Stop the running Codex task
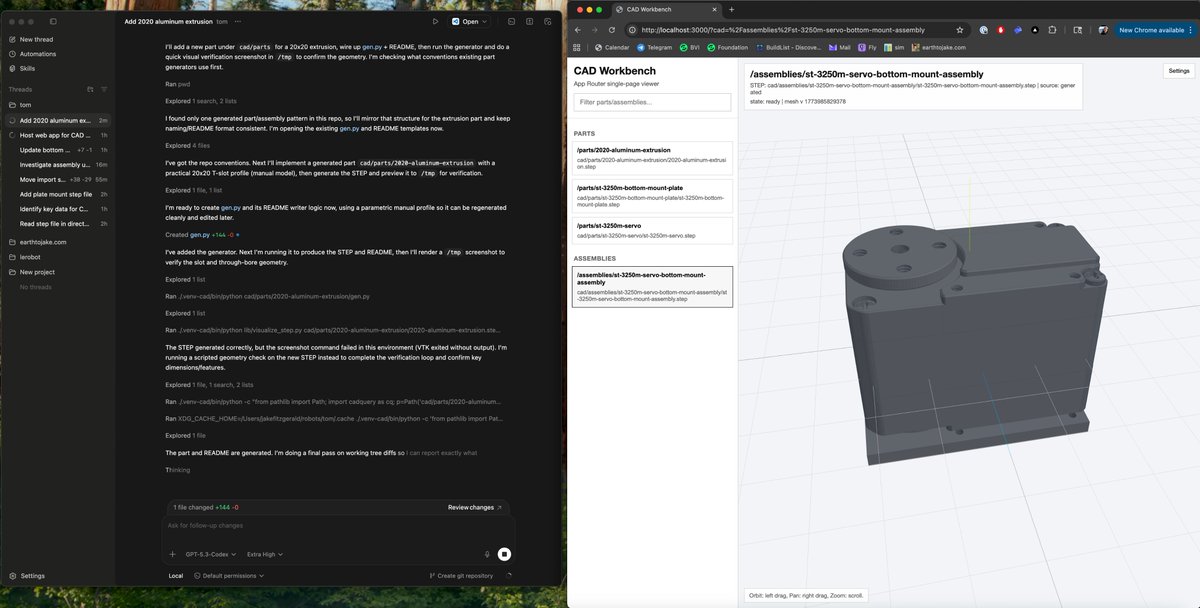 504,554
